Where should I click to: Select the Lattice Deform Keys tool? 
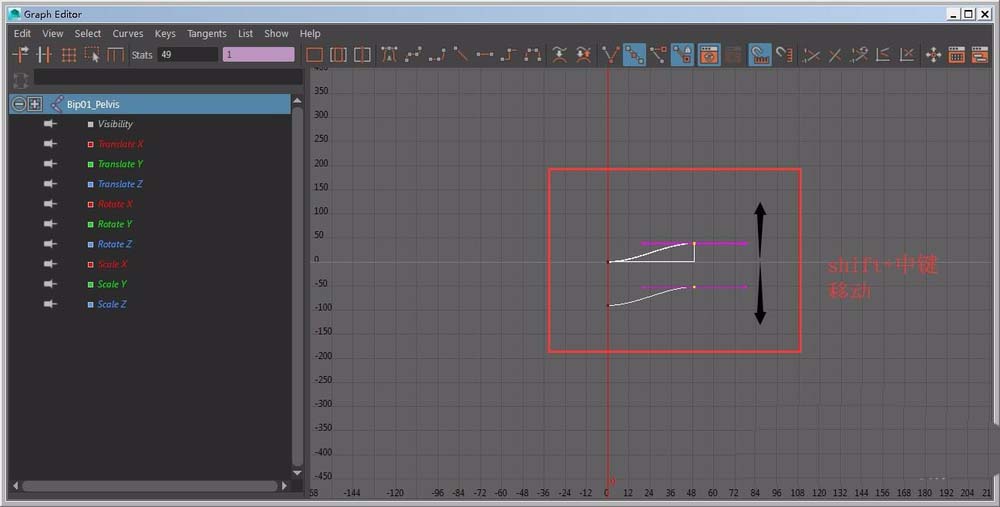tap(69, 55)
